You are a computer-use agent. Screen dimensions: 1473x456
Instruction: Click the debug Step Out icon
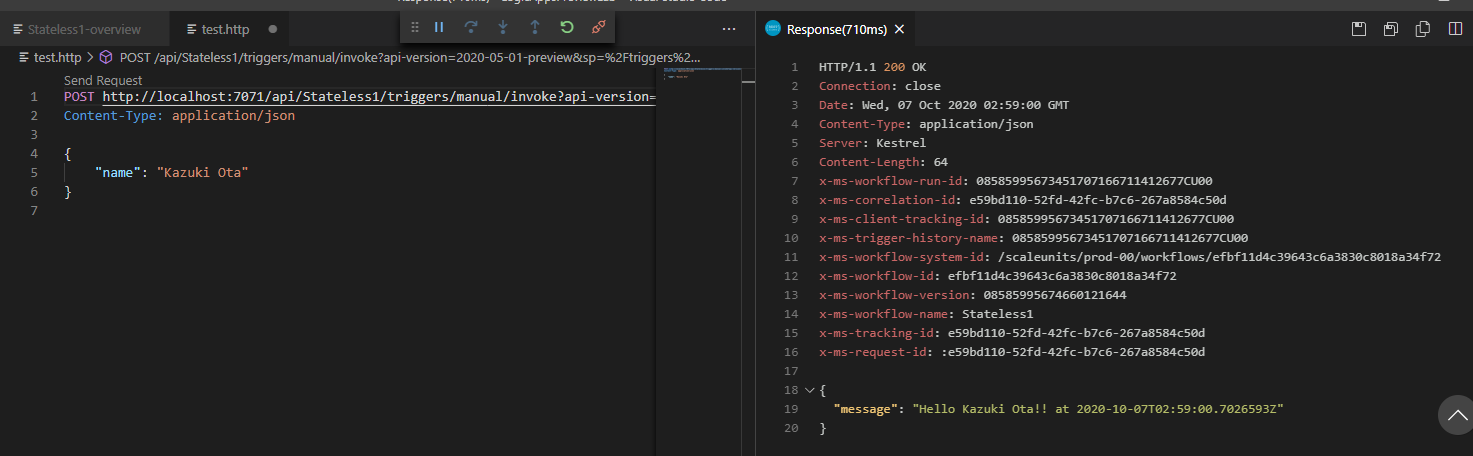[x=535, y=27]
